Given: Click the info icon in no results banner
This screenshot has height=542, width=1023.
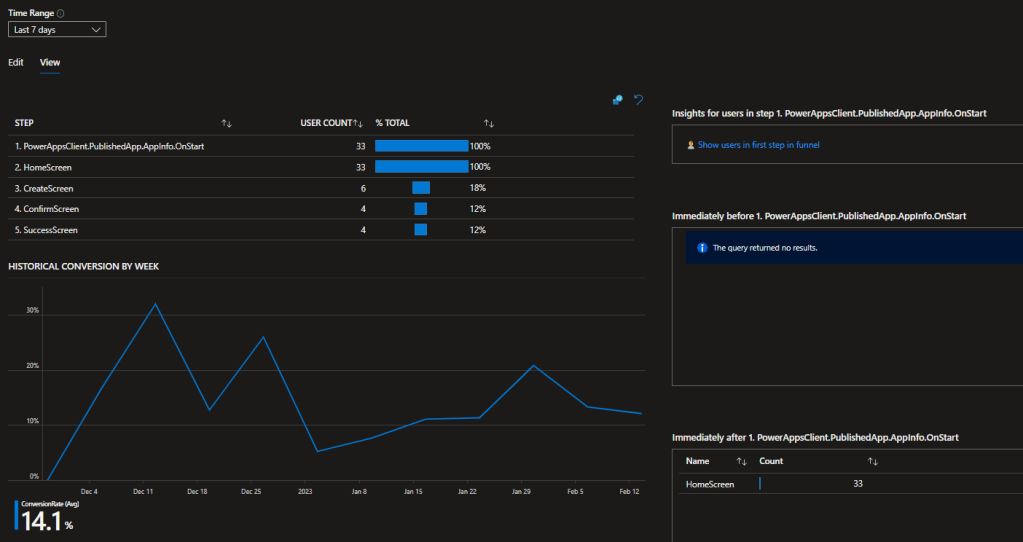Looking at the screenshot, I should point(702,247).
